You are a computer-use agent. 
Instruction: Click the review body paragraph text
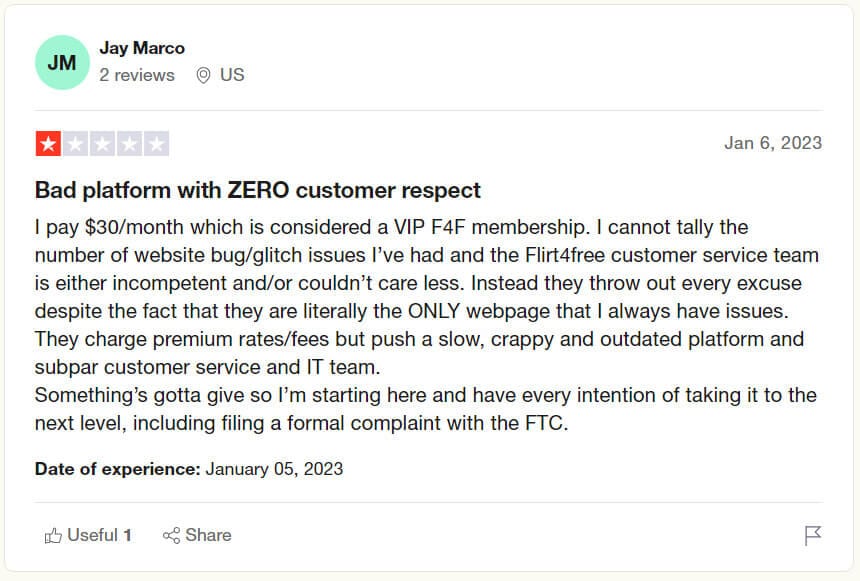coord(427,325)
